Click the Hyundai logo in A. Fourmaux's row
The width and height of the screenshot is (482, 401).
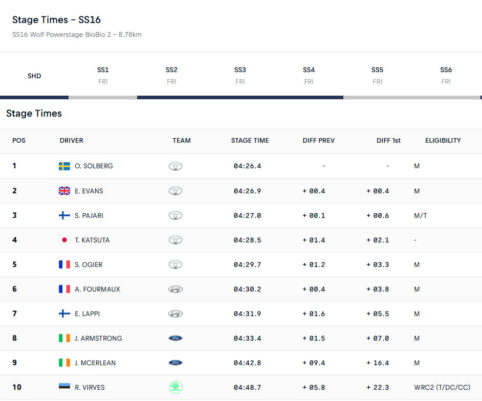click(175, 289)
